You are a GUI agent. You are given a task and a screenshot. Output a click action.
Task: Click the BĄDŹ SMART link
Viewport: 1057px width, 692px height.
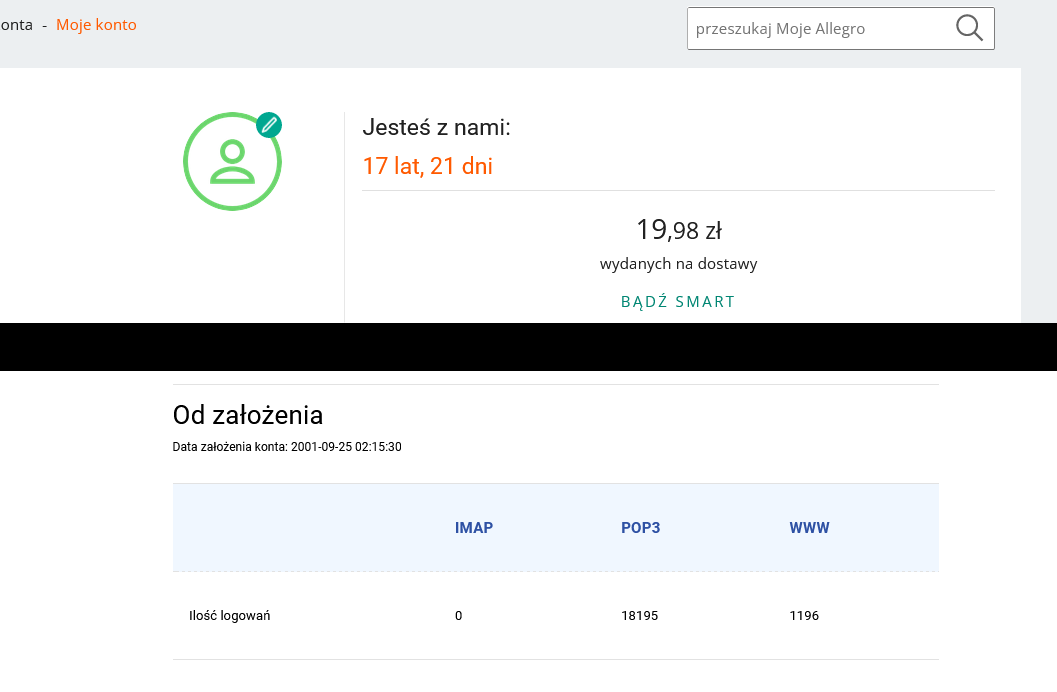[678, 302]
